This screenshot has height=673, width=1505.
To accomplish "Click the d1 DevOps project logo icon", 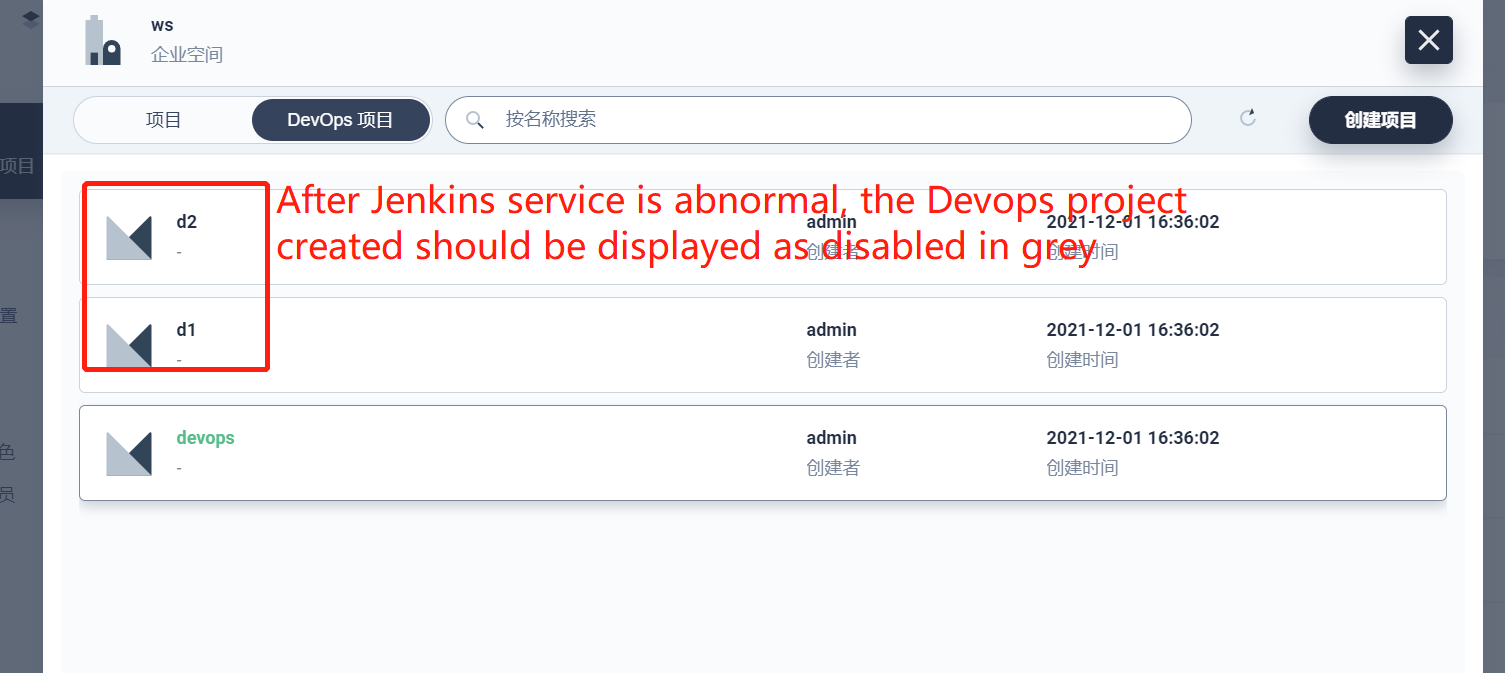I will [130, 345].
